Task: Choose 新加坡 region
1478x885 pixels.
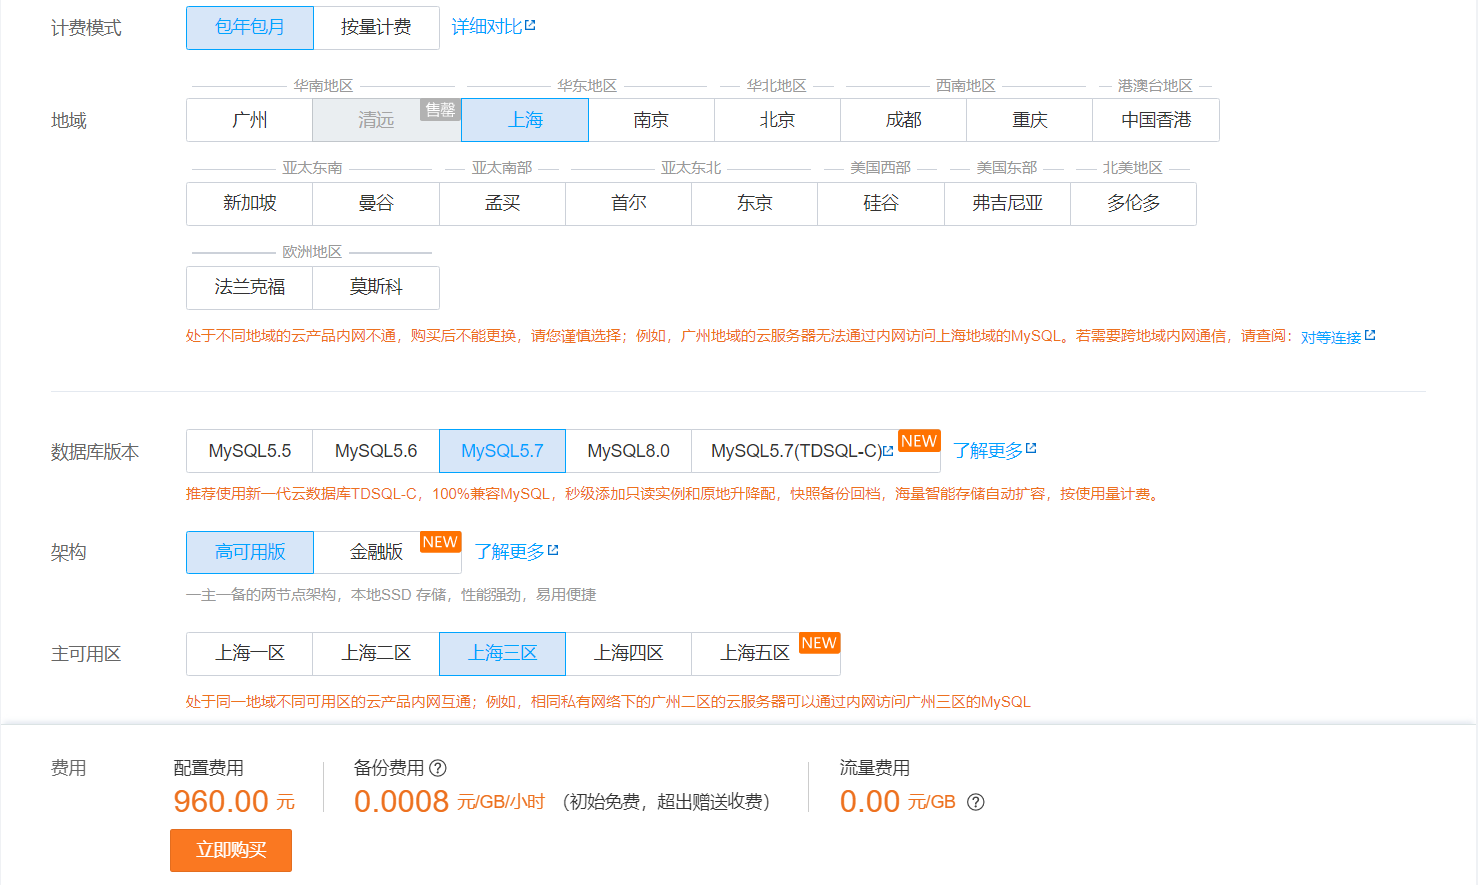Action: (250, 204)
